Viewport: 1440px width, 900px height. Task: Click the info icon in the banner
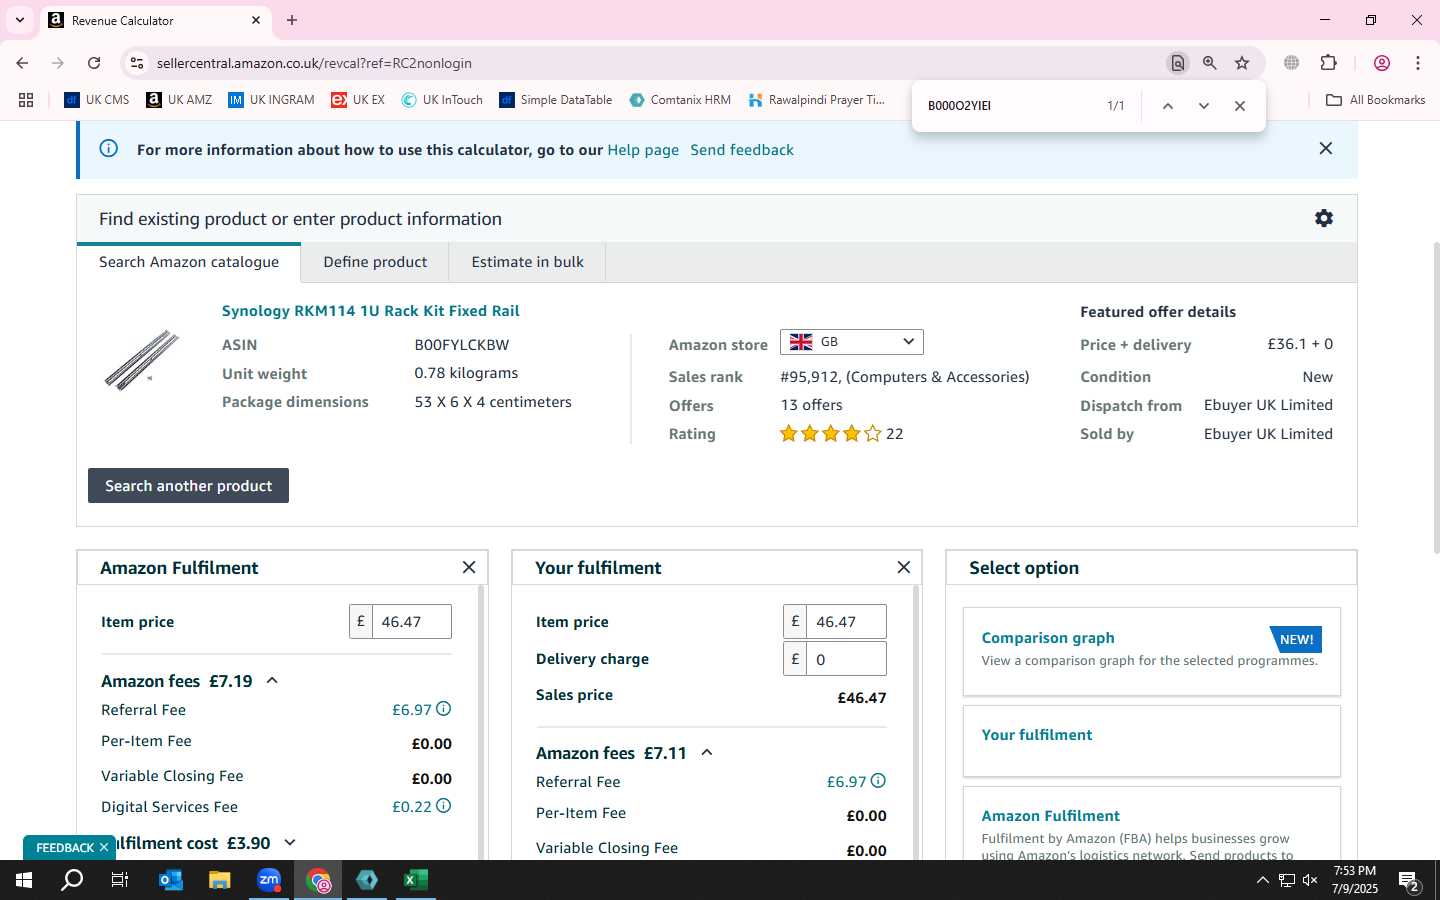pyautogui.click(x=109, y=148)
